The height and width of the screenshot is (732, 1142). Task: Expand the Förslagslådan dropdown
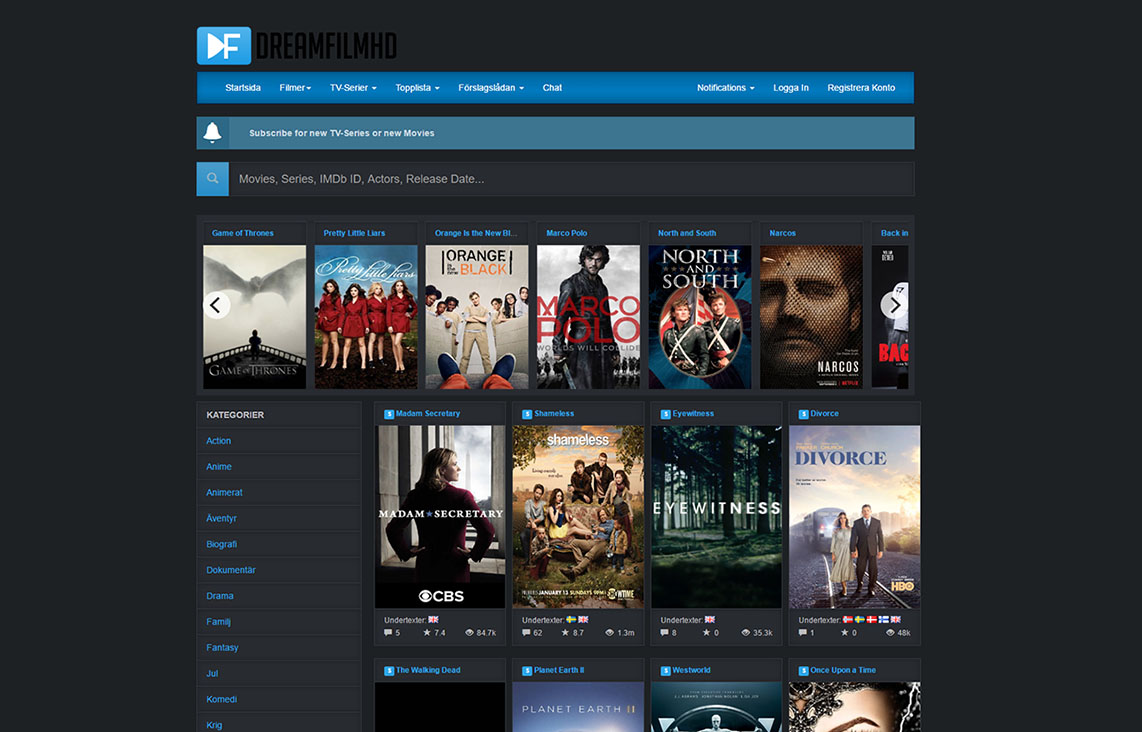pyautogui.click(x=491, y=87)
